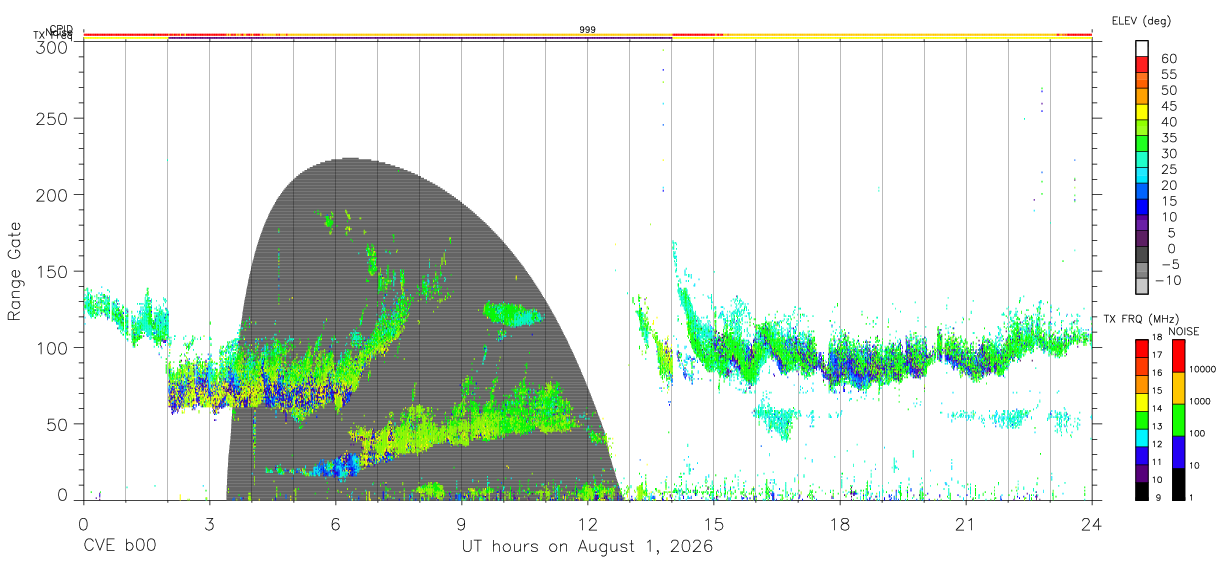This screenshot has height=567, width=1228.
Task: Click the '50' tick label on Range Gate axis
Action: [57, 424]
